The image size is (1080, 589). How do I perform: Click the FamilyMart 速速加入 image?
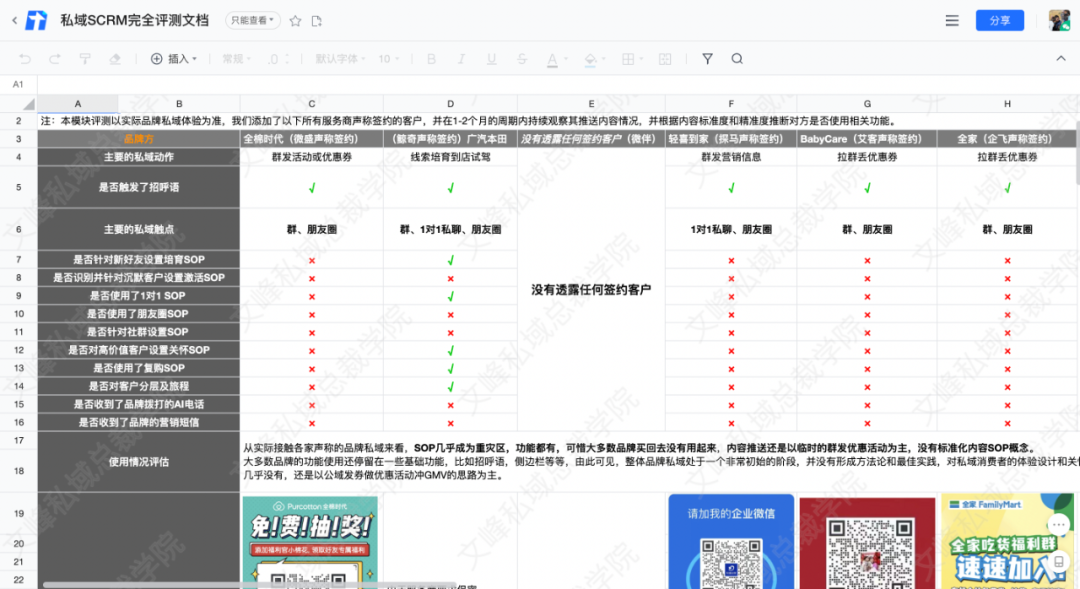1007,541
